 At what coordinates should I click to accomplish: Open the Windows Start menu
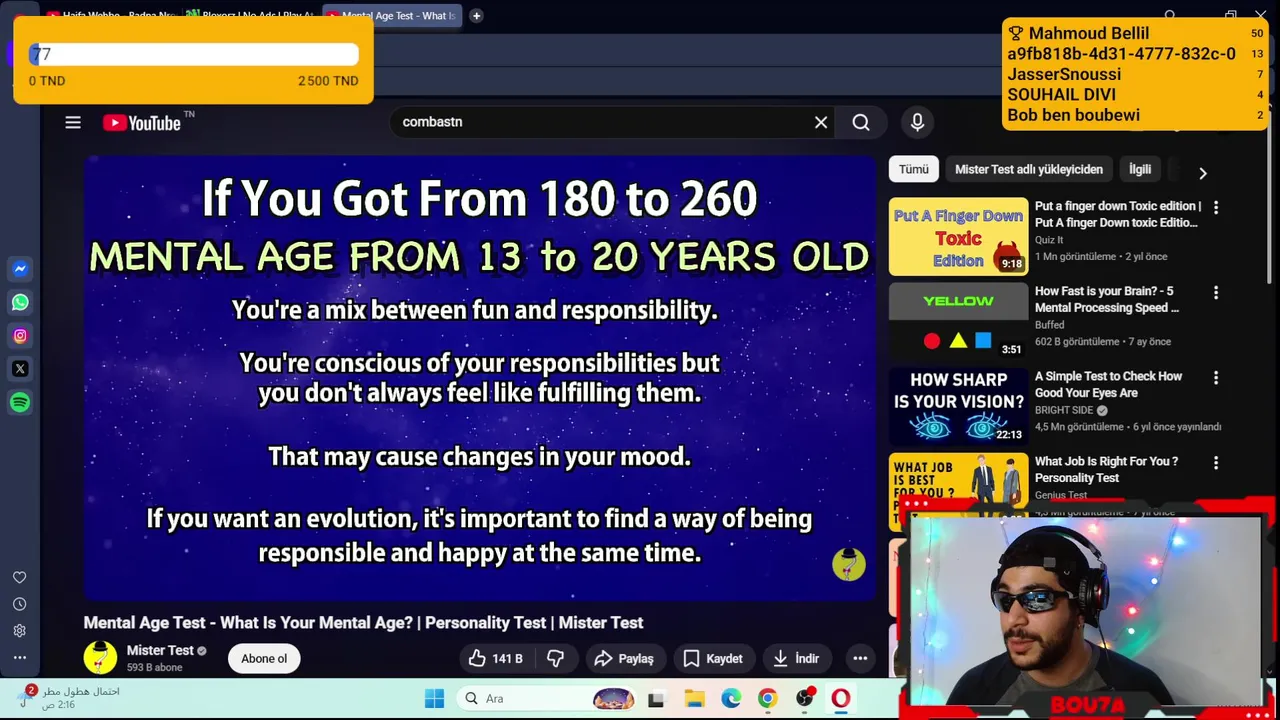point(434,698)
